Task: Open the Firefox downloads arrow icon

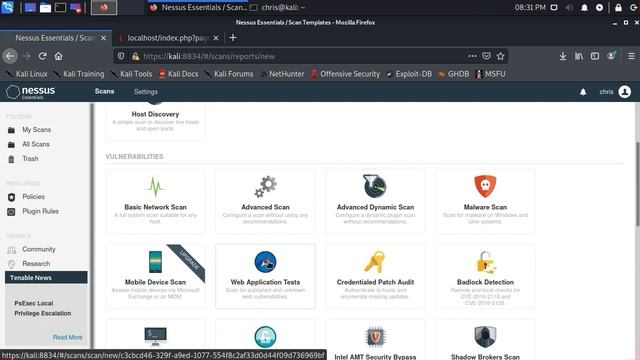Action: (563, 56)
